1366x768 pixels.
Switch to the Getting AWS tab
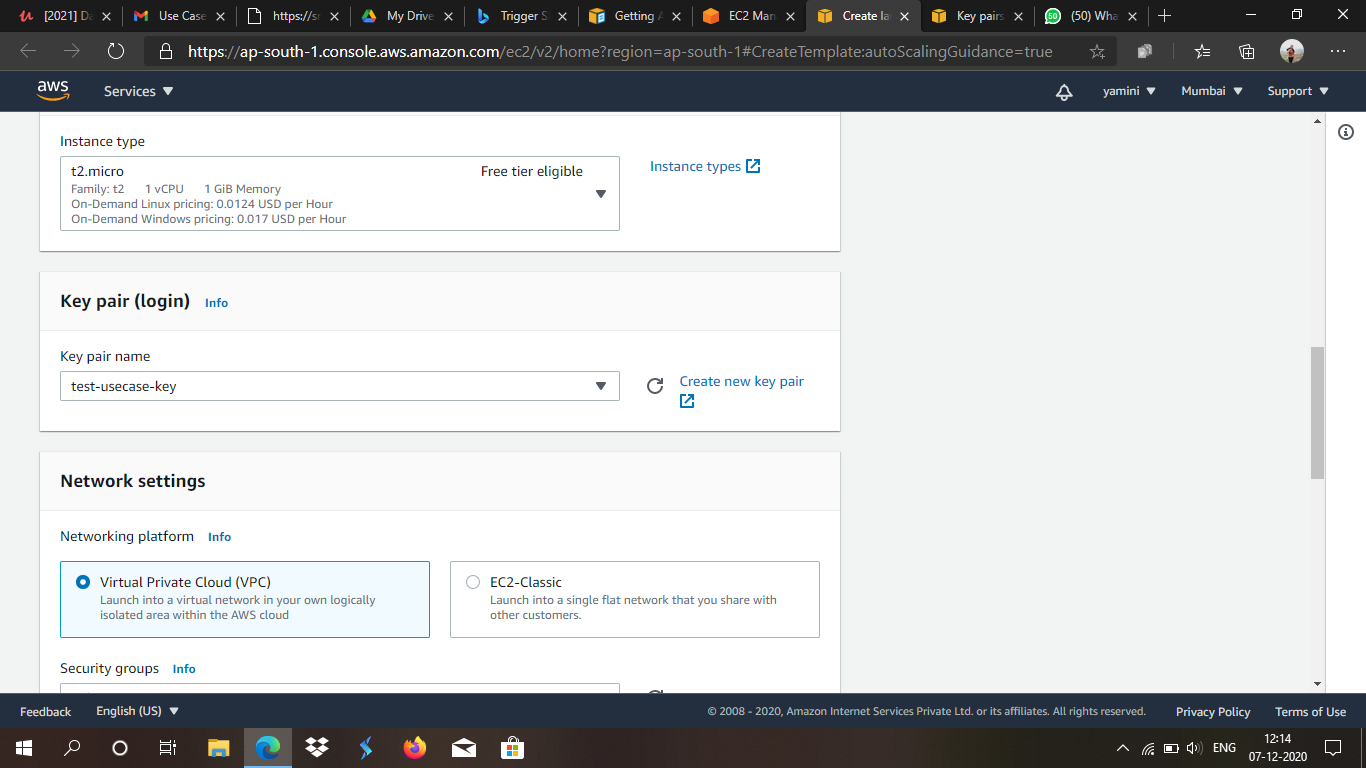[635, 16]
